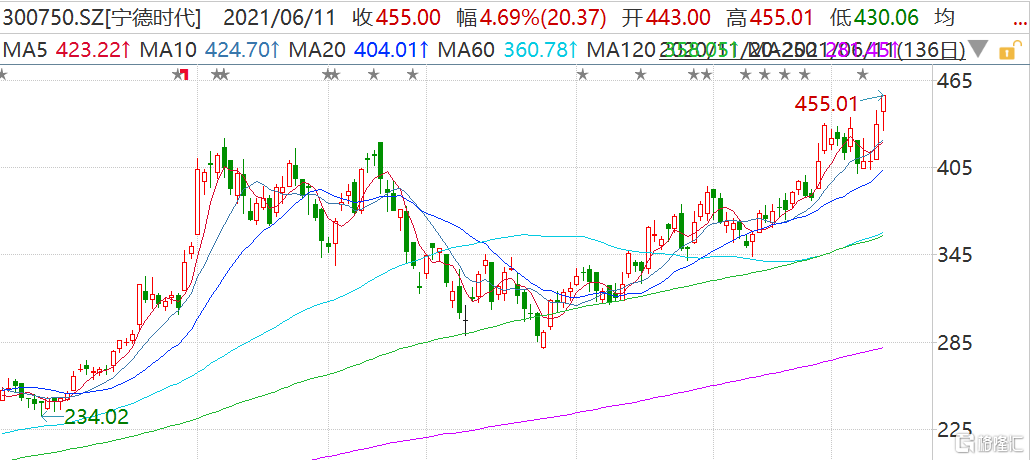Select the MA20 404.01 indicator label
The image size is (1030, 460).
tap(361, 49)
